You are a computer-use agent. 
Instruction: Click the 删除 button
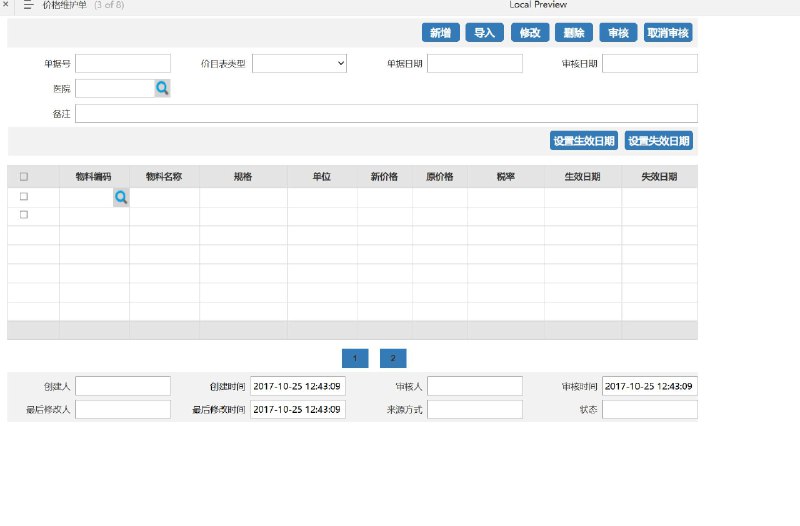coord(574,33)
